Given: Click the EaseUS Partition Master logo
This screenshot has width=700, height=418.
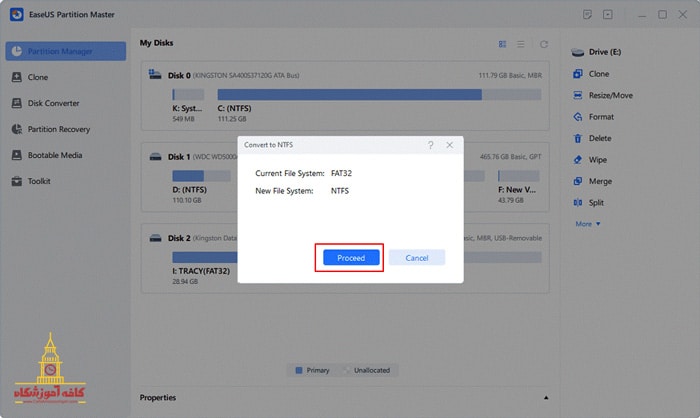Looking at the screenshot, I should (x=17, y=14).
